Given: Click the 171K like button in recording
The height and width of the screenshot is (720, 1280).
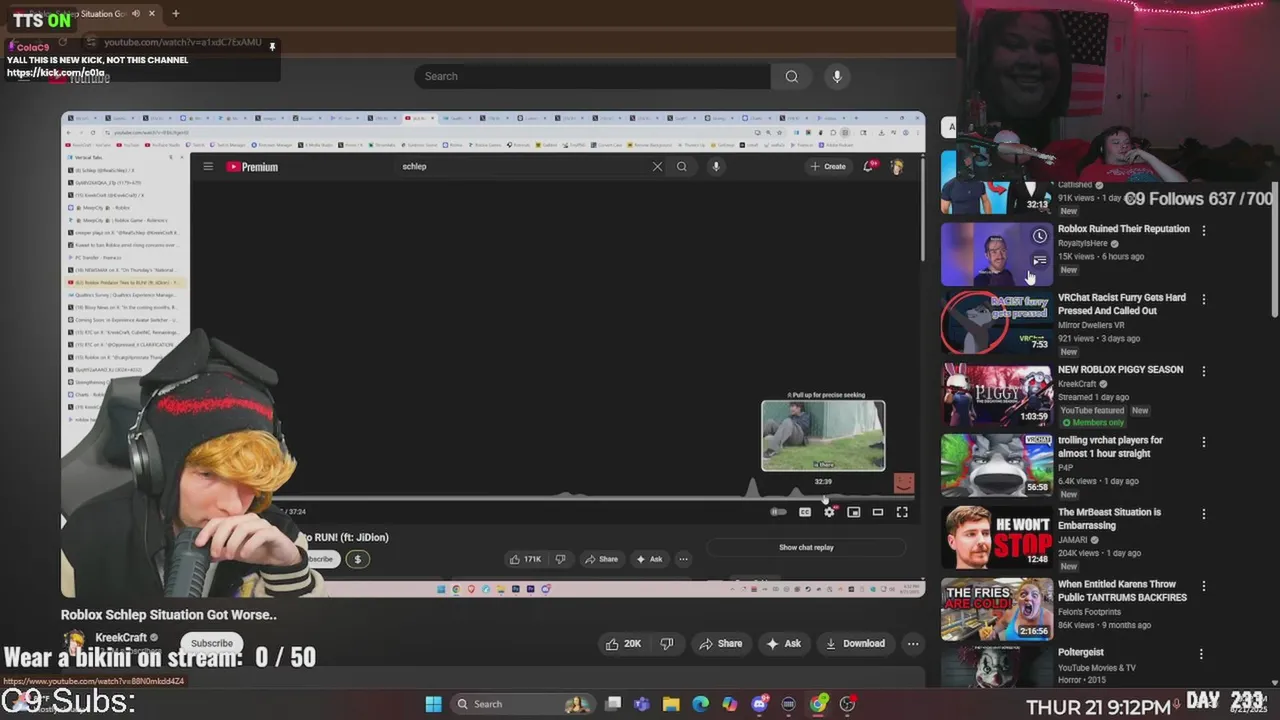Looking at the screenshot, I should [x=525, y=559].
